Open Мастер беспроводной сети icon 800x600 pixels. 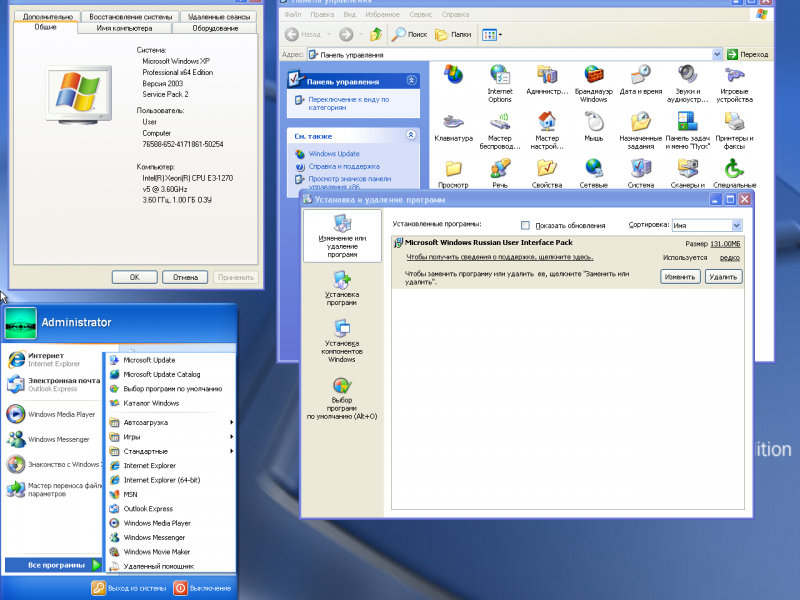point(499,131)
